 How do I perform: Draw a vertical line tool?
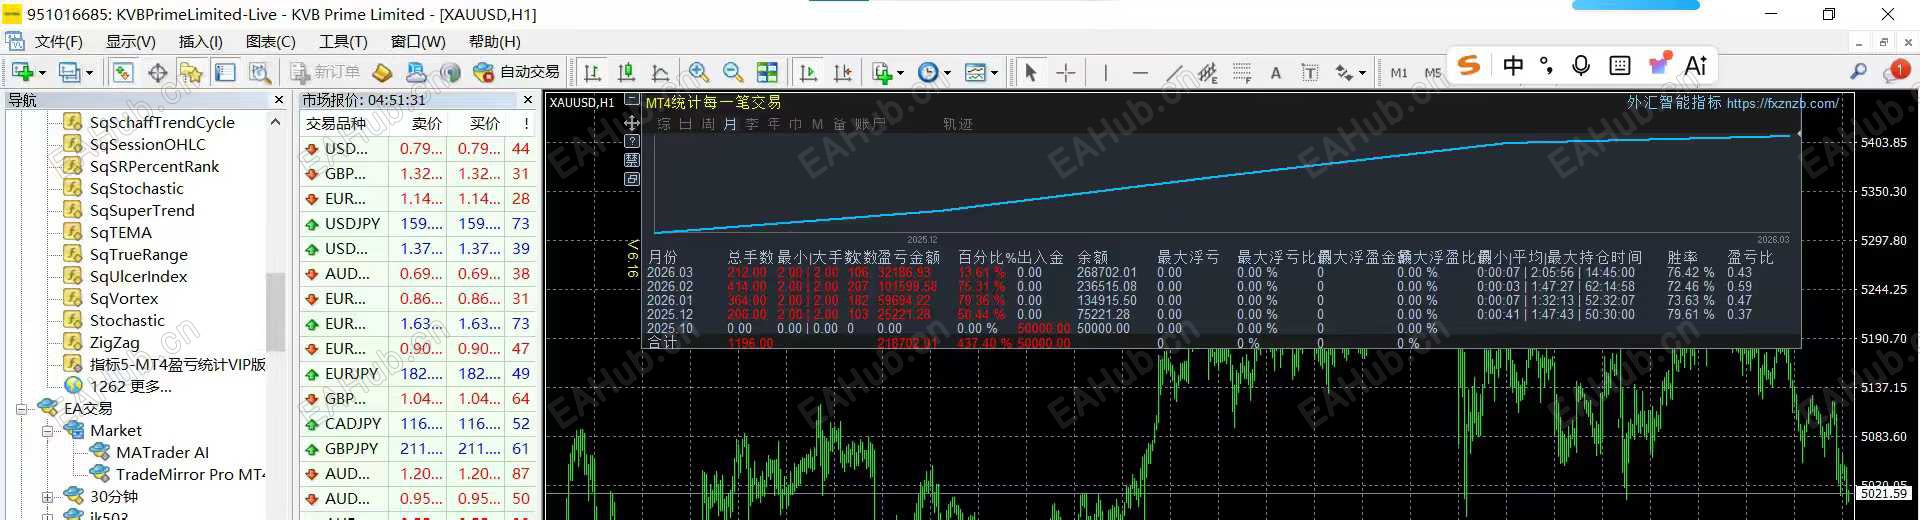point(1105,72)
